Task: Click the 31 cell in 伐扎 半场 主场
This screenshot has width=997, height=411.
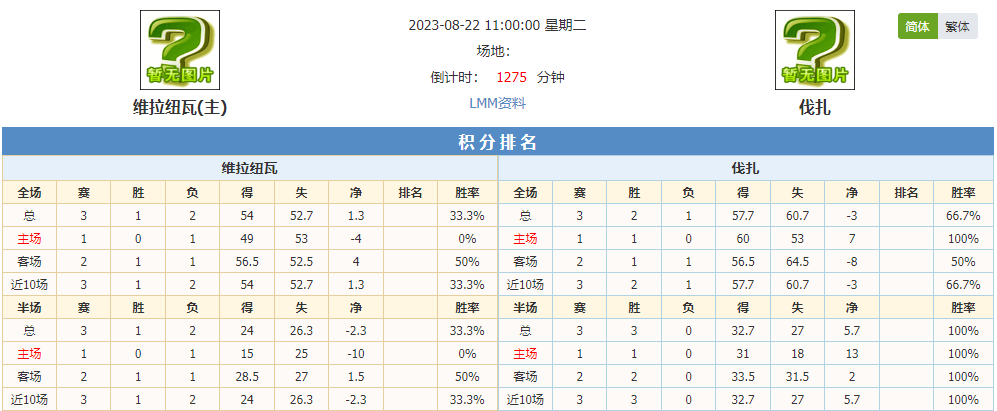Action: coord(743,354)
